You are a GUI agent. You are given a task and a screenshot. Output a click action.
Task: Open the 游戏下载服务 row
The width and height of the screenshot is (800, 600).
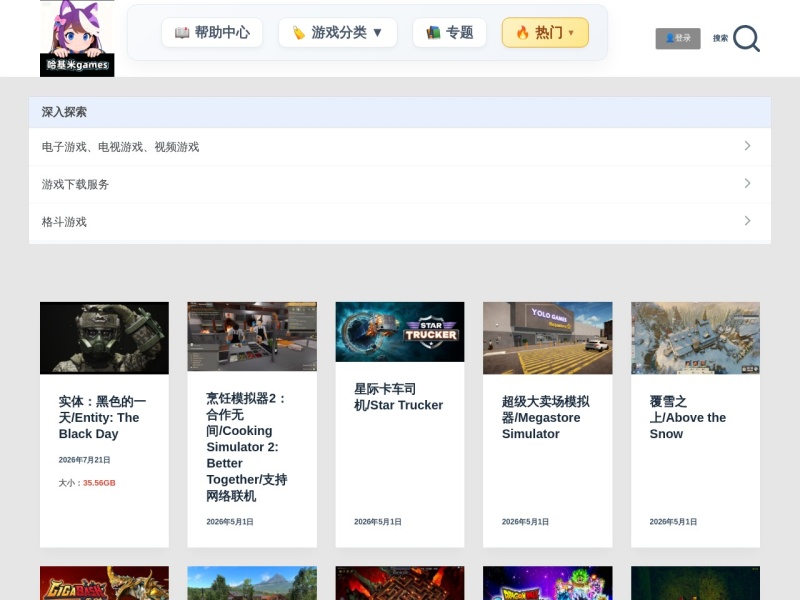(400, 184)
